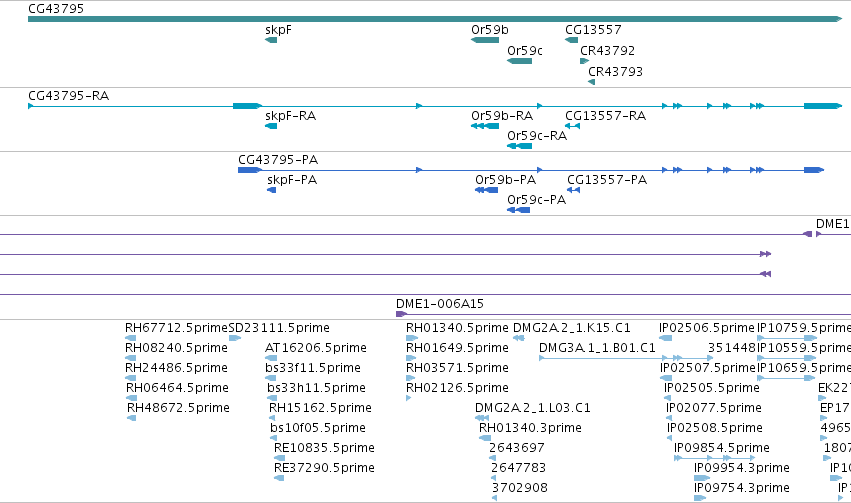
Task: Open the Or59b gene label
Action: 490,30
